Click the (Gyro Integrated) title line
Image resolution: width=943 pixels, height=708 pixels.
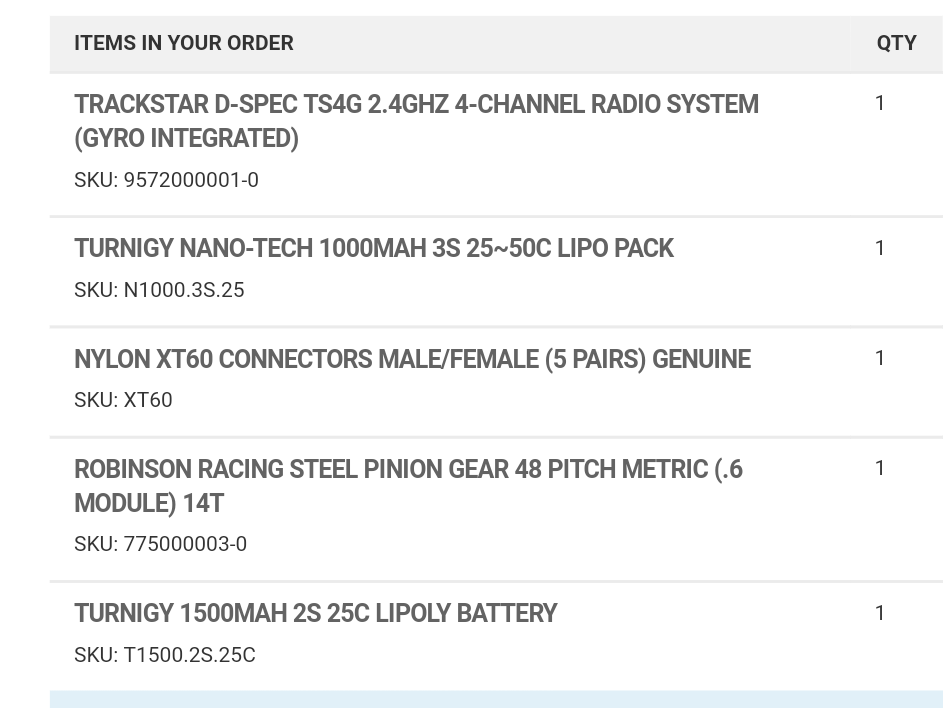[x=186, y=138]
